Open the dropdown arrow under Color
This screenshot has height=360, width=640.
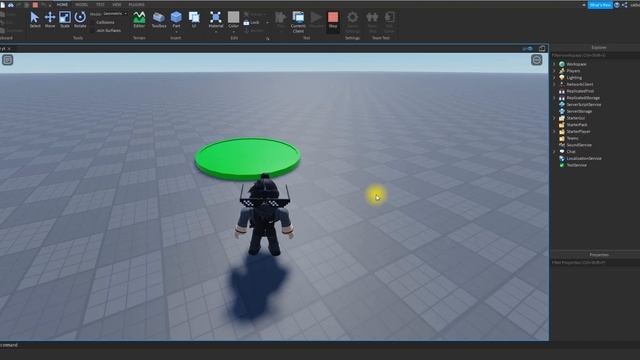[233, 31]
